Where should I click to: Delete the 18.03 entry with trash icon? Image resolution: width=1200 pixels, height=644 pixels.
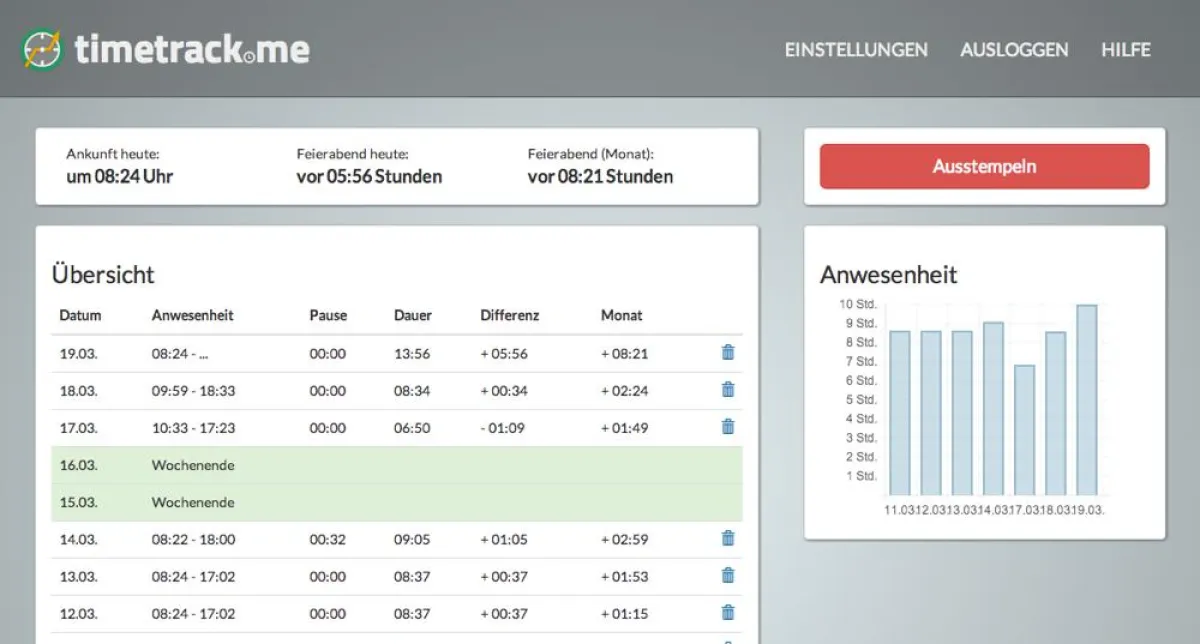[727, 390]
